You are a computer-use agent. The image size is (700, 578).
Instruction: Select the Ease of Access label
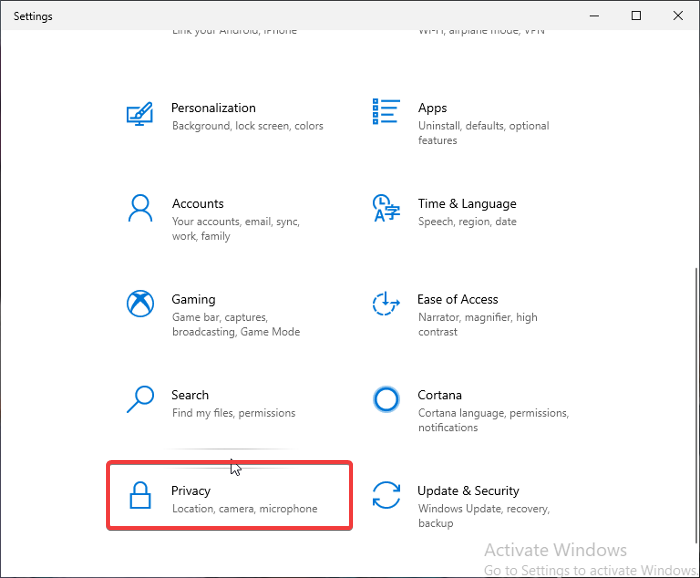457,299
